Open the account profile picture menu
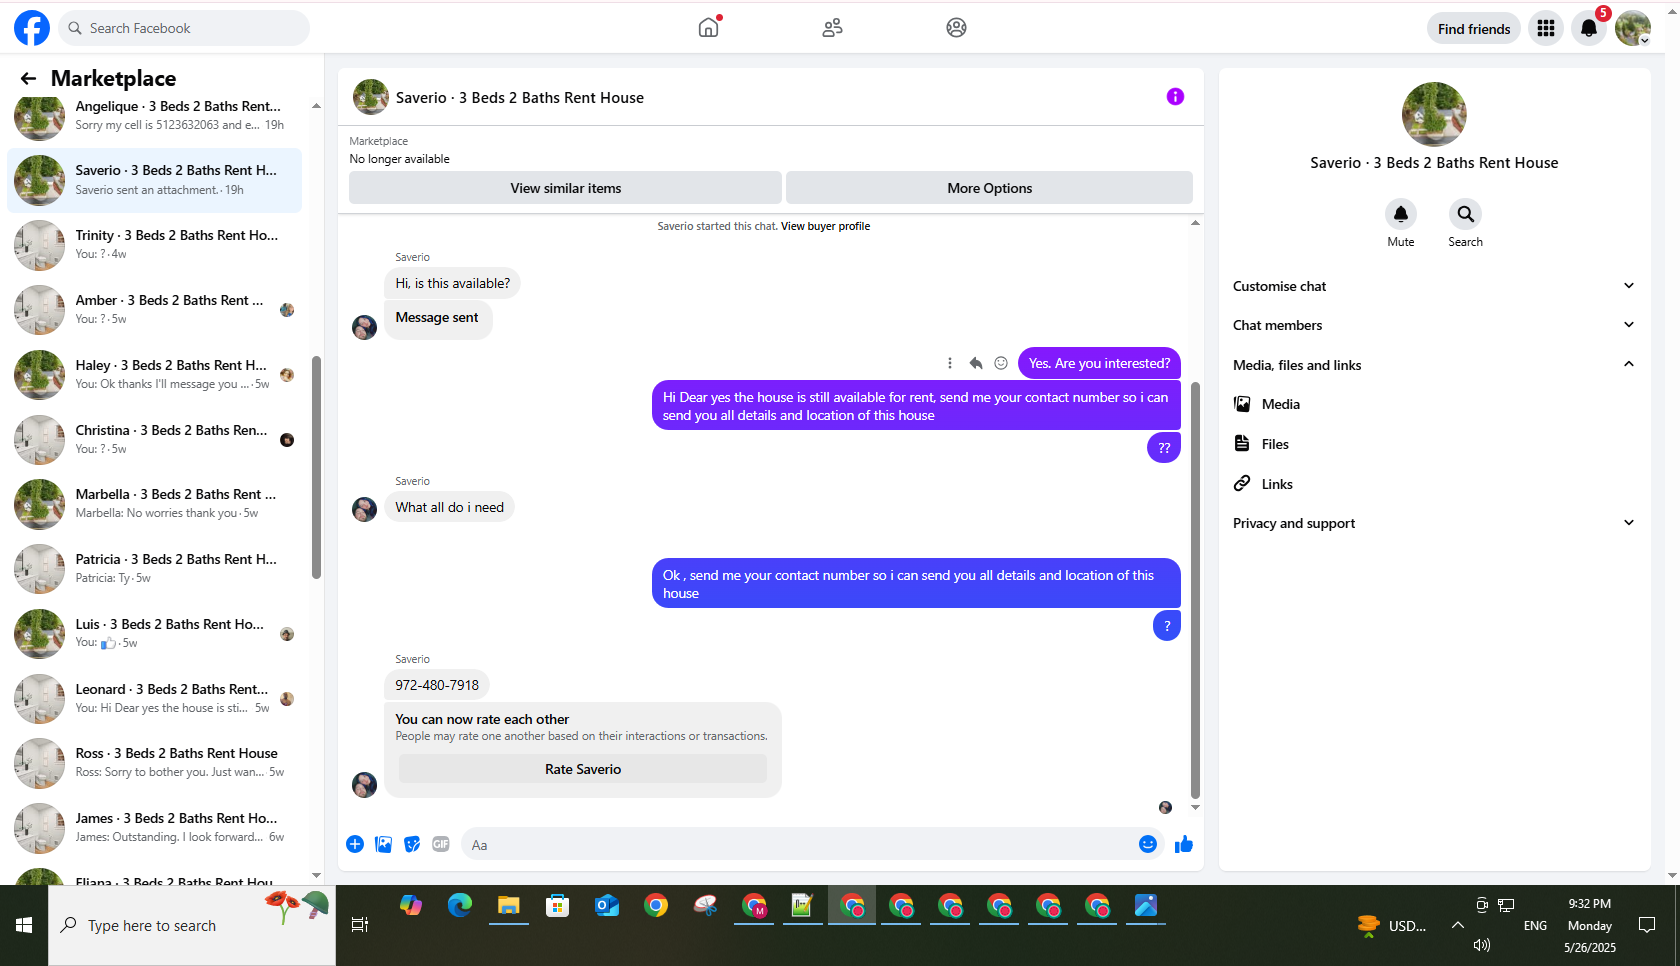The width and height of the screenshot is (1680, 966). point(1633,28)
